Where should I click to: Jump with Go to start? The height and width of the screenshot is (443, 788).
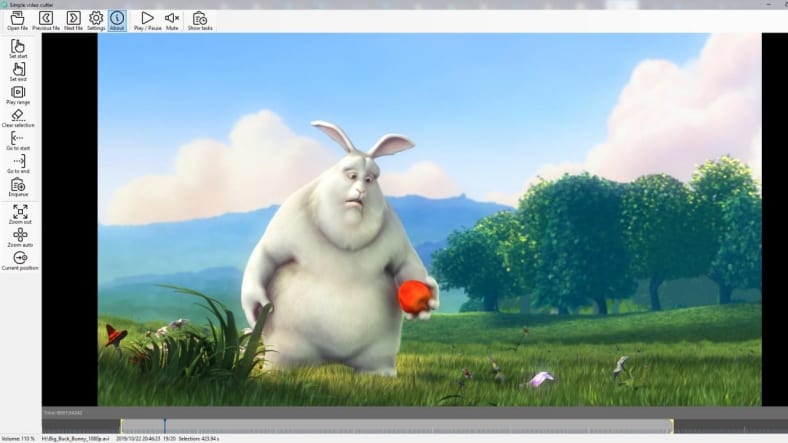click(x=18, y=141)
